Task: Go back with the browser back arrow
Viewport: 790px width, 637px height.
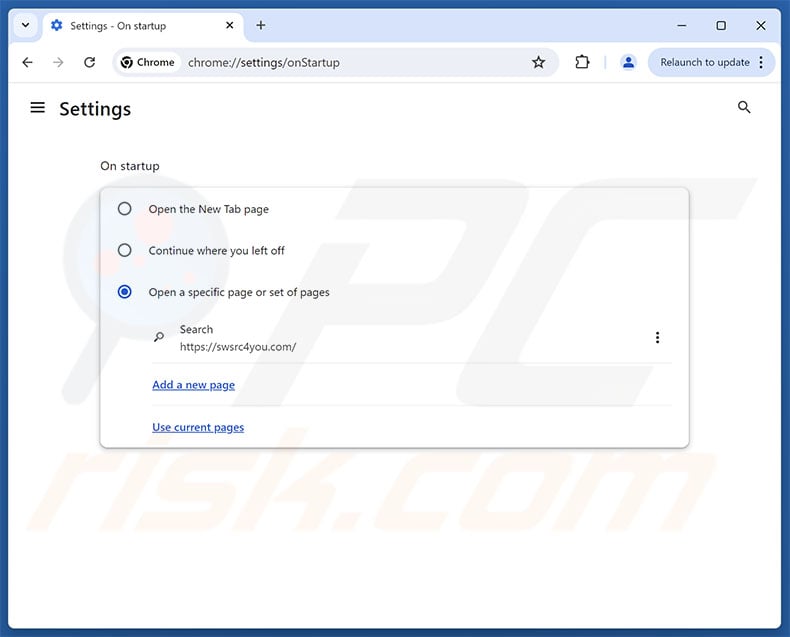Action: pos(27,62)
